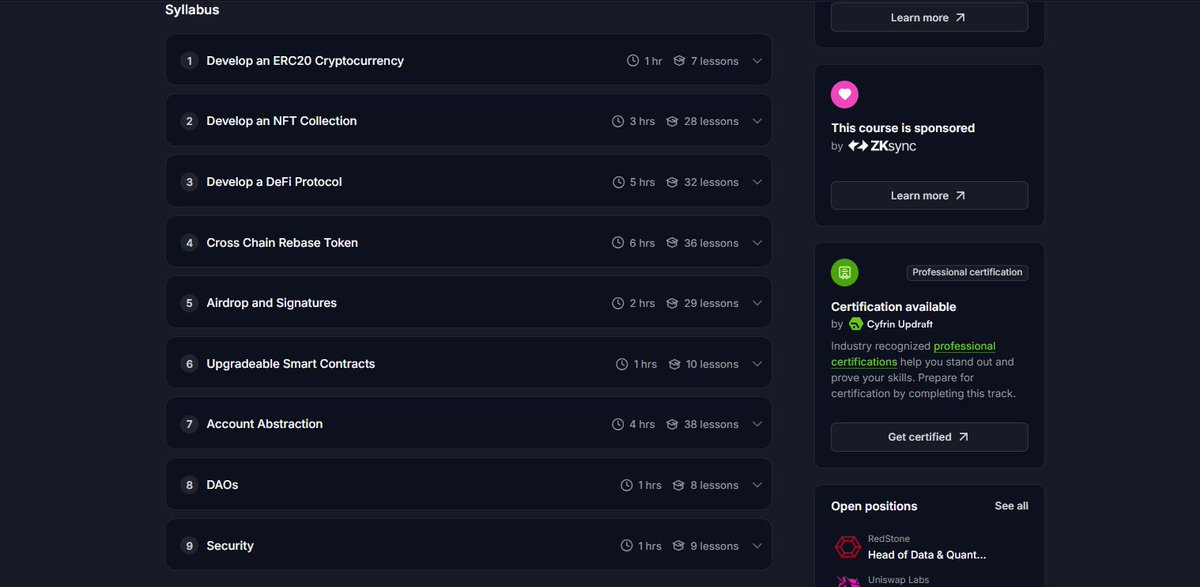Click the external-link arrow inside Get certified
Image resolution: width=1200 pixels, height=587 pixels.
[x=965, y=437]
